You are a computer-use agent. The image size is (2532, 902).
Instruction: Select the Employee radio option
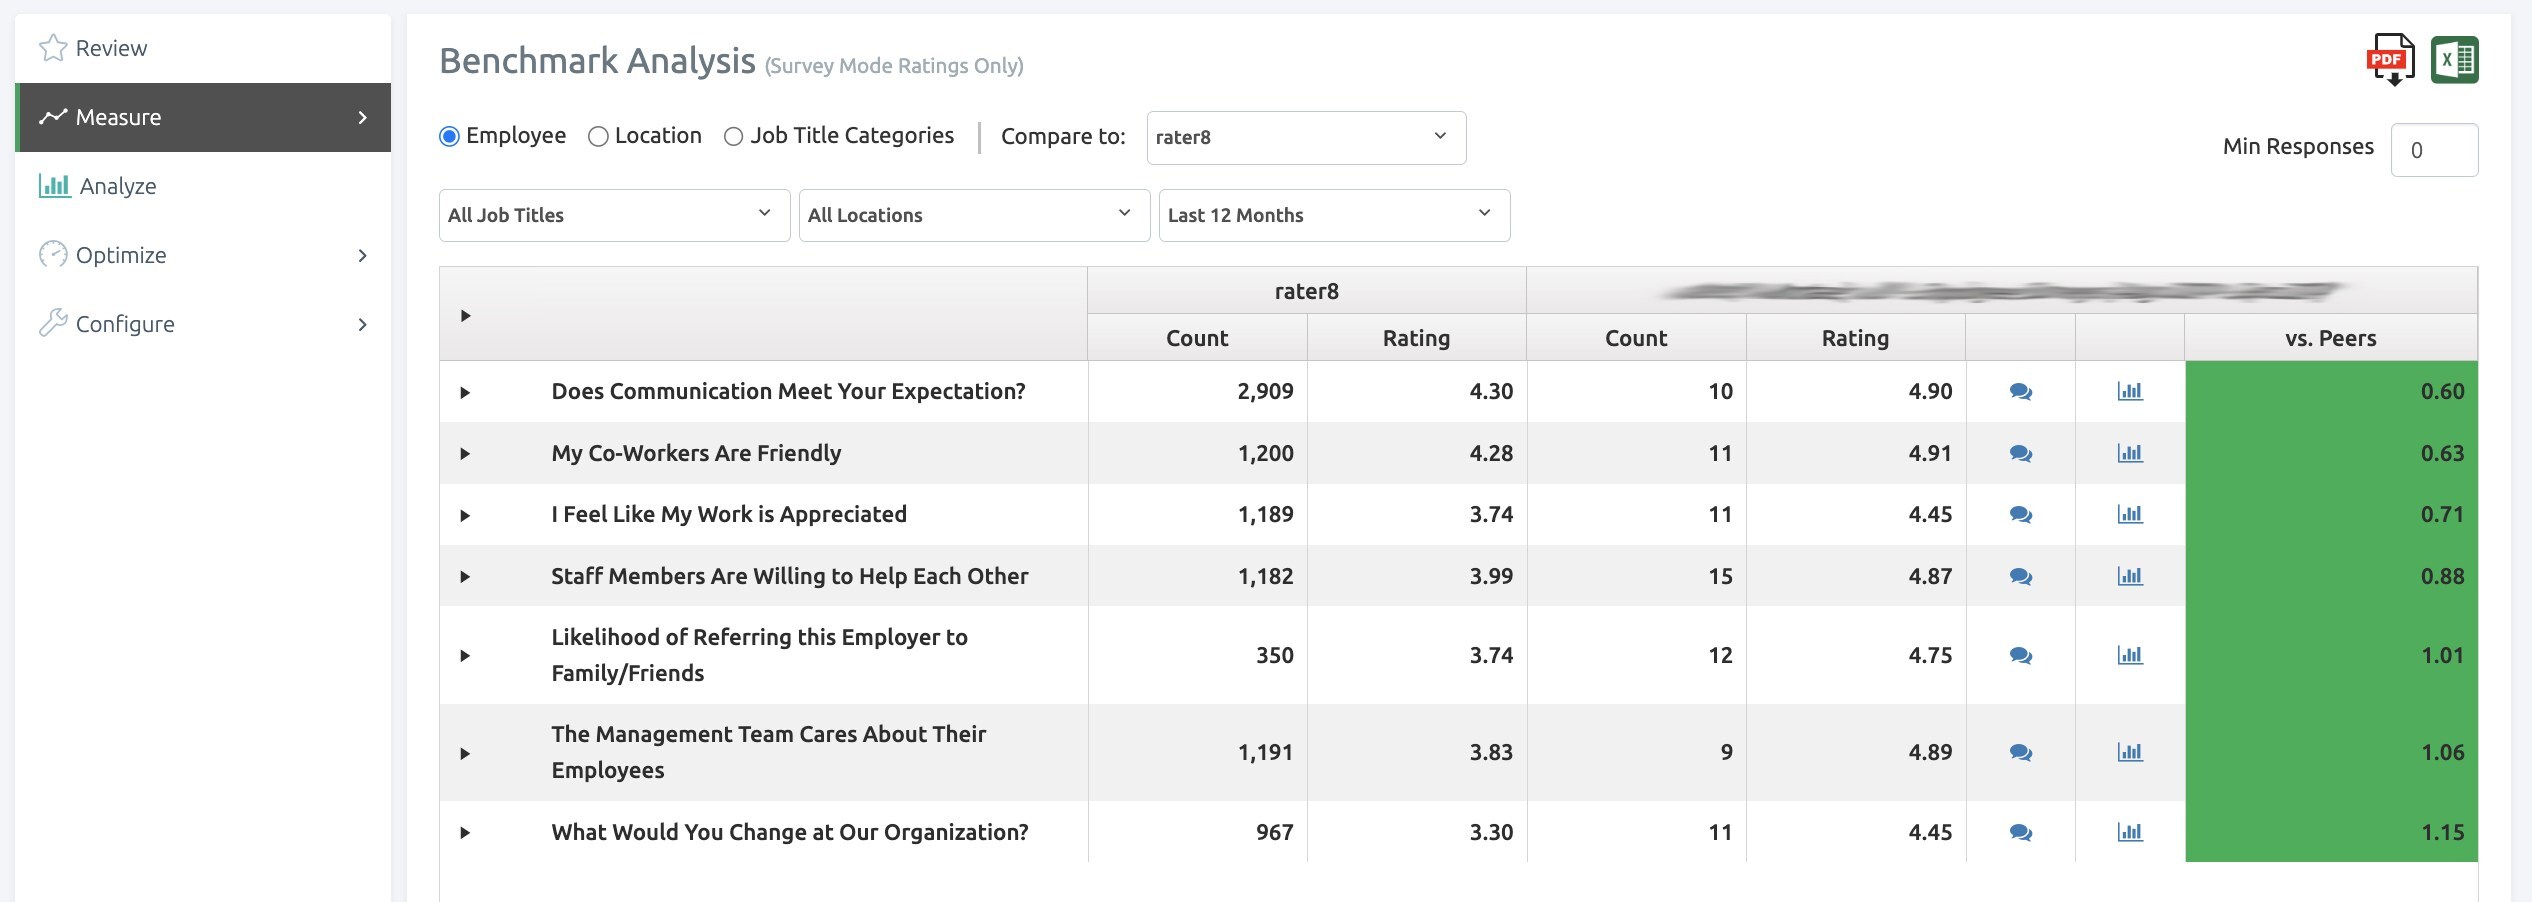tap(450, 137)
